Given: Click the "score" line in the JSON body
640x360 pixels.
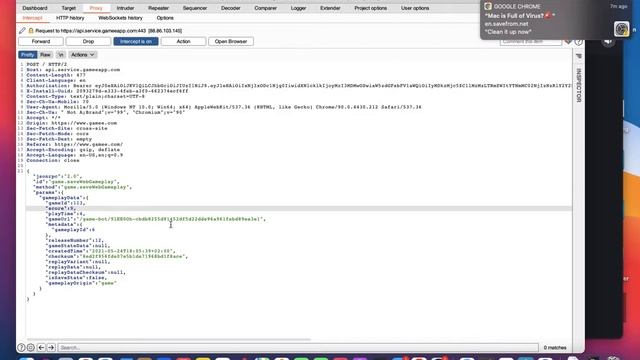Looking at the screenshot, I should coord(60,208).
